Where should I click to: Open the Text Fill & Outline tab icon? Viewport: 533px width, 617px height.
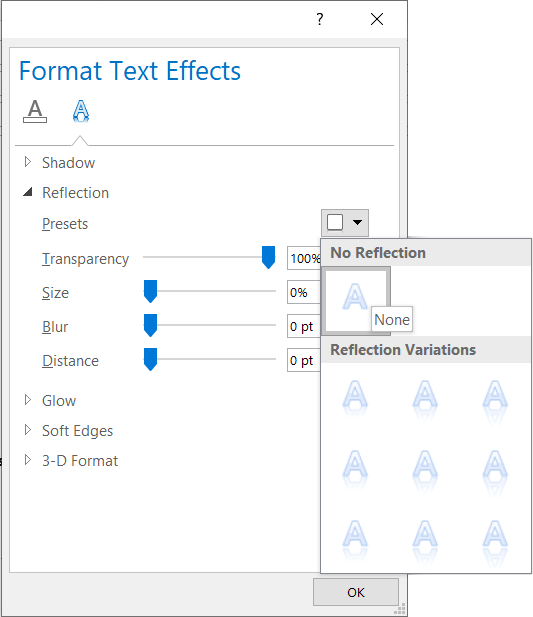point(35,111)
